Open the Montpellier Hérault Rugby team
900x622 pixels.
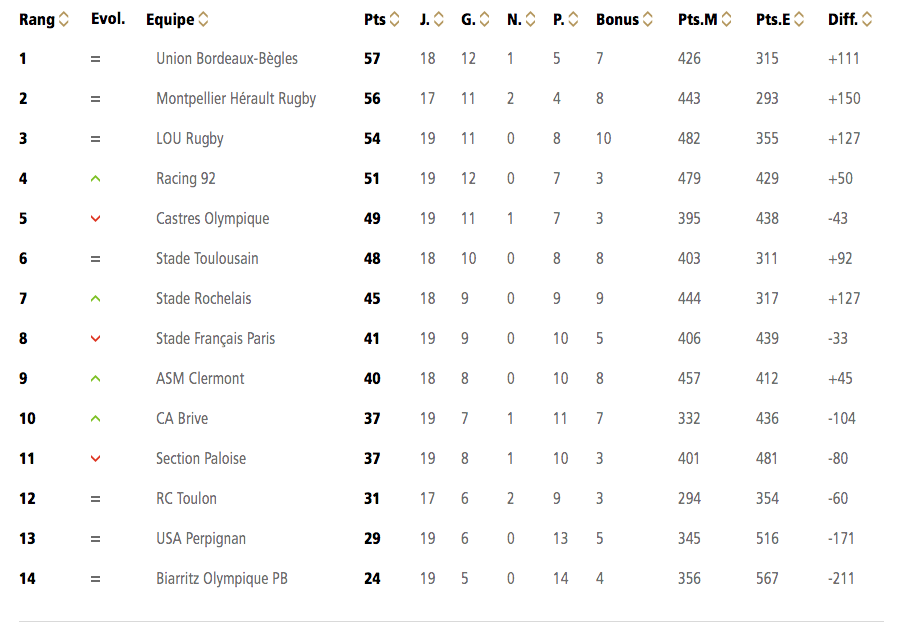point(236,99)
